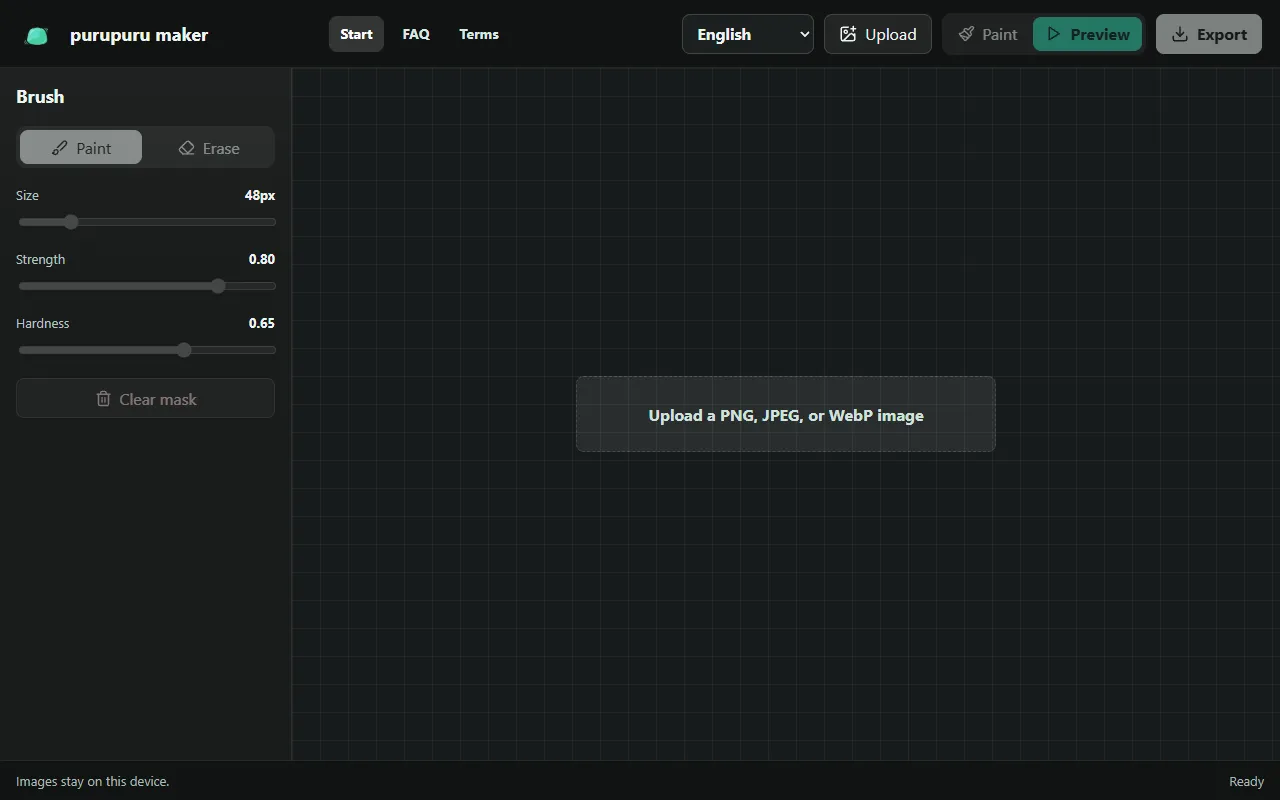Open the FAQ page
This screenshot has width=1280, height=800.
(x=416, y=34)
